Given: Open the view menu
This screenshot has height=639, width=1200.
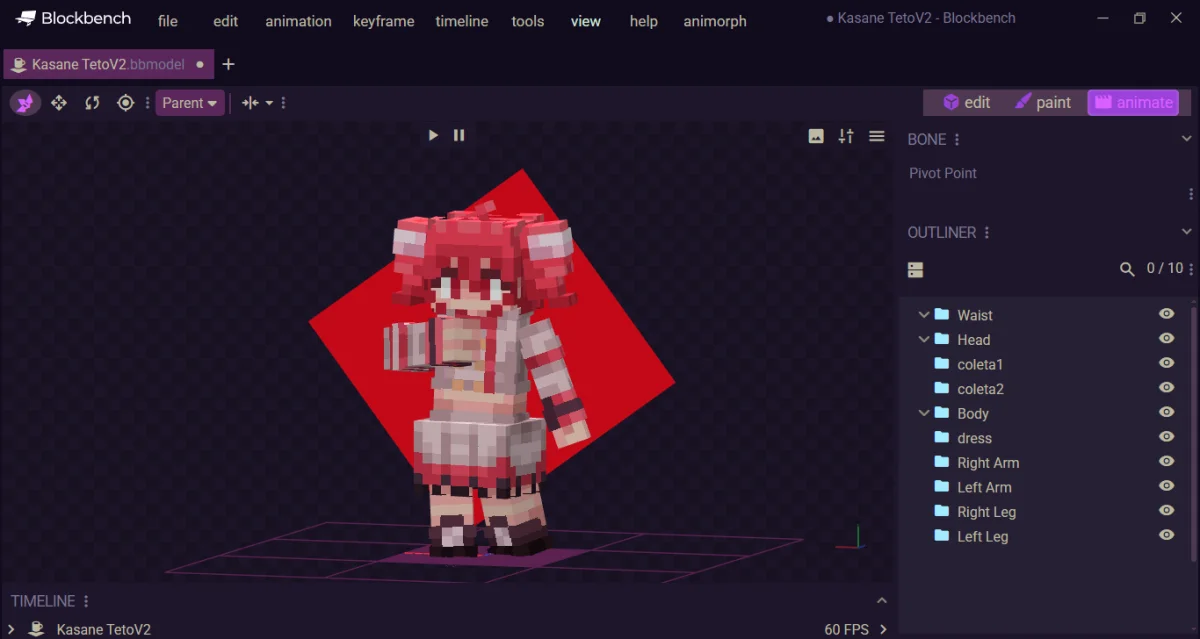Looking at the screenshot, I should point(586,21).
